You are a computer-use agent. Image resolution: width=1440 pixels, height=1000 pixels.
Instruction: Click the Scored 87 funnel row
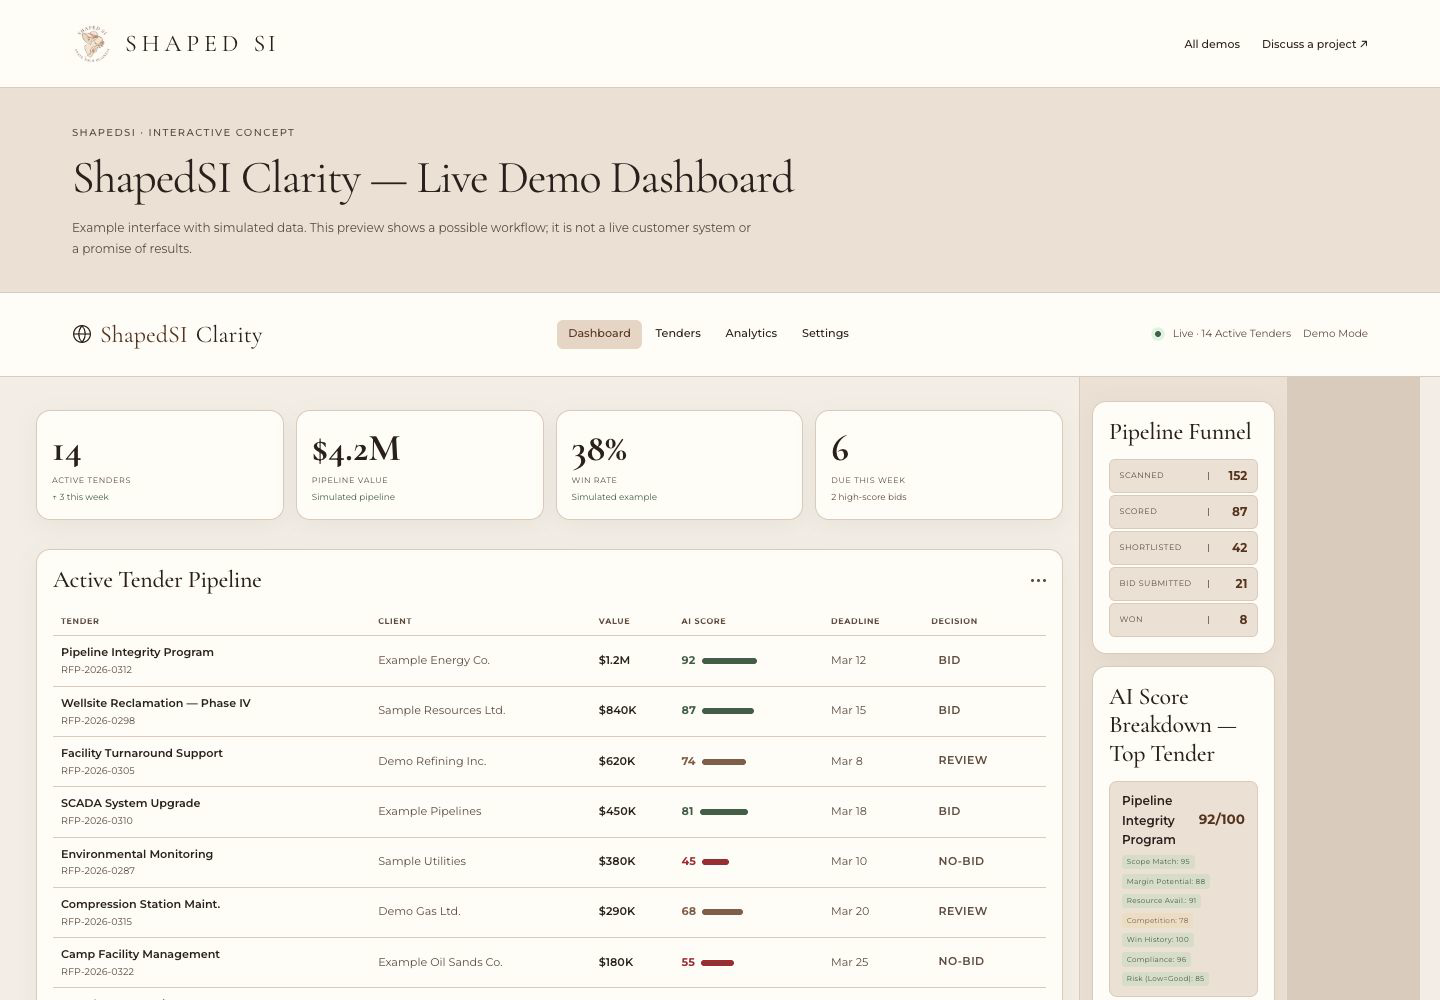(1183, 512)
